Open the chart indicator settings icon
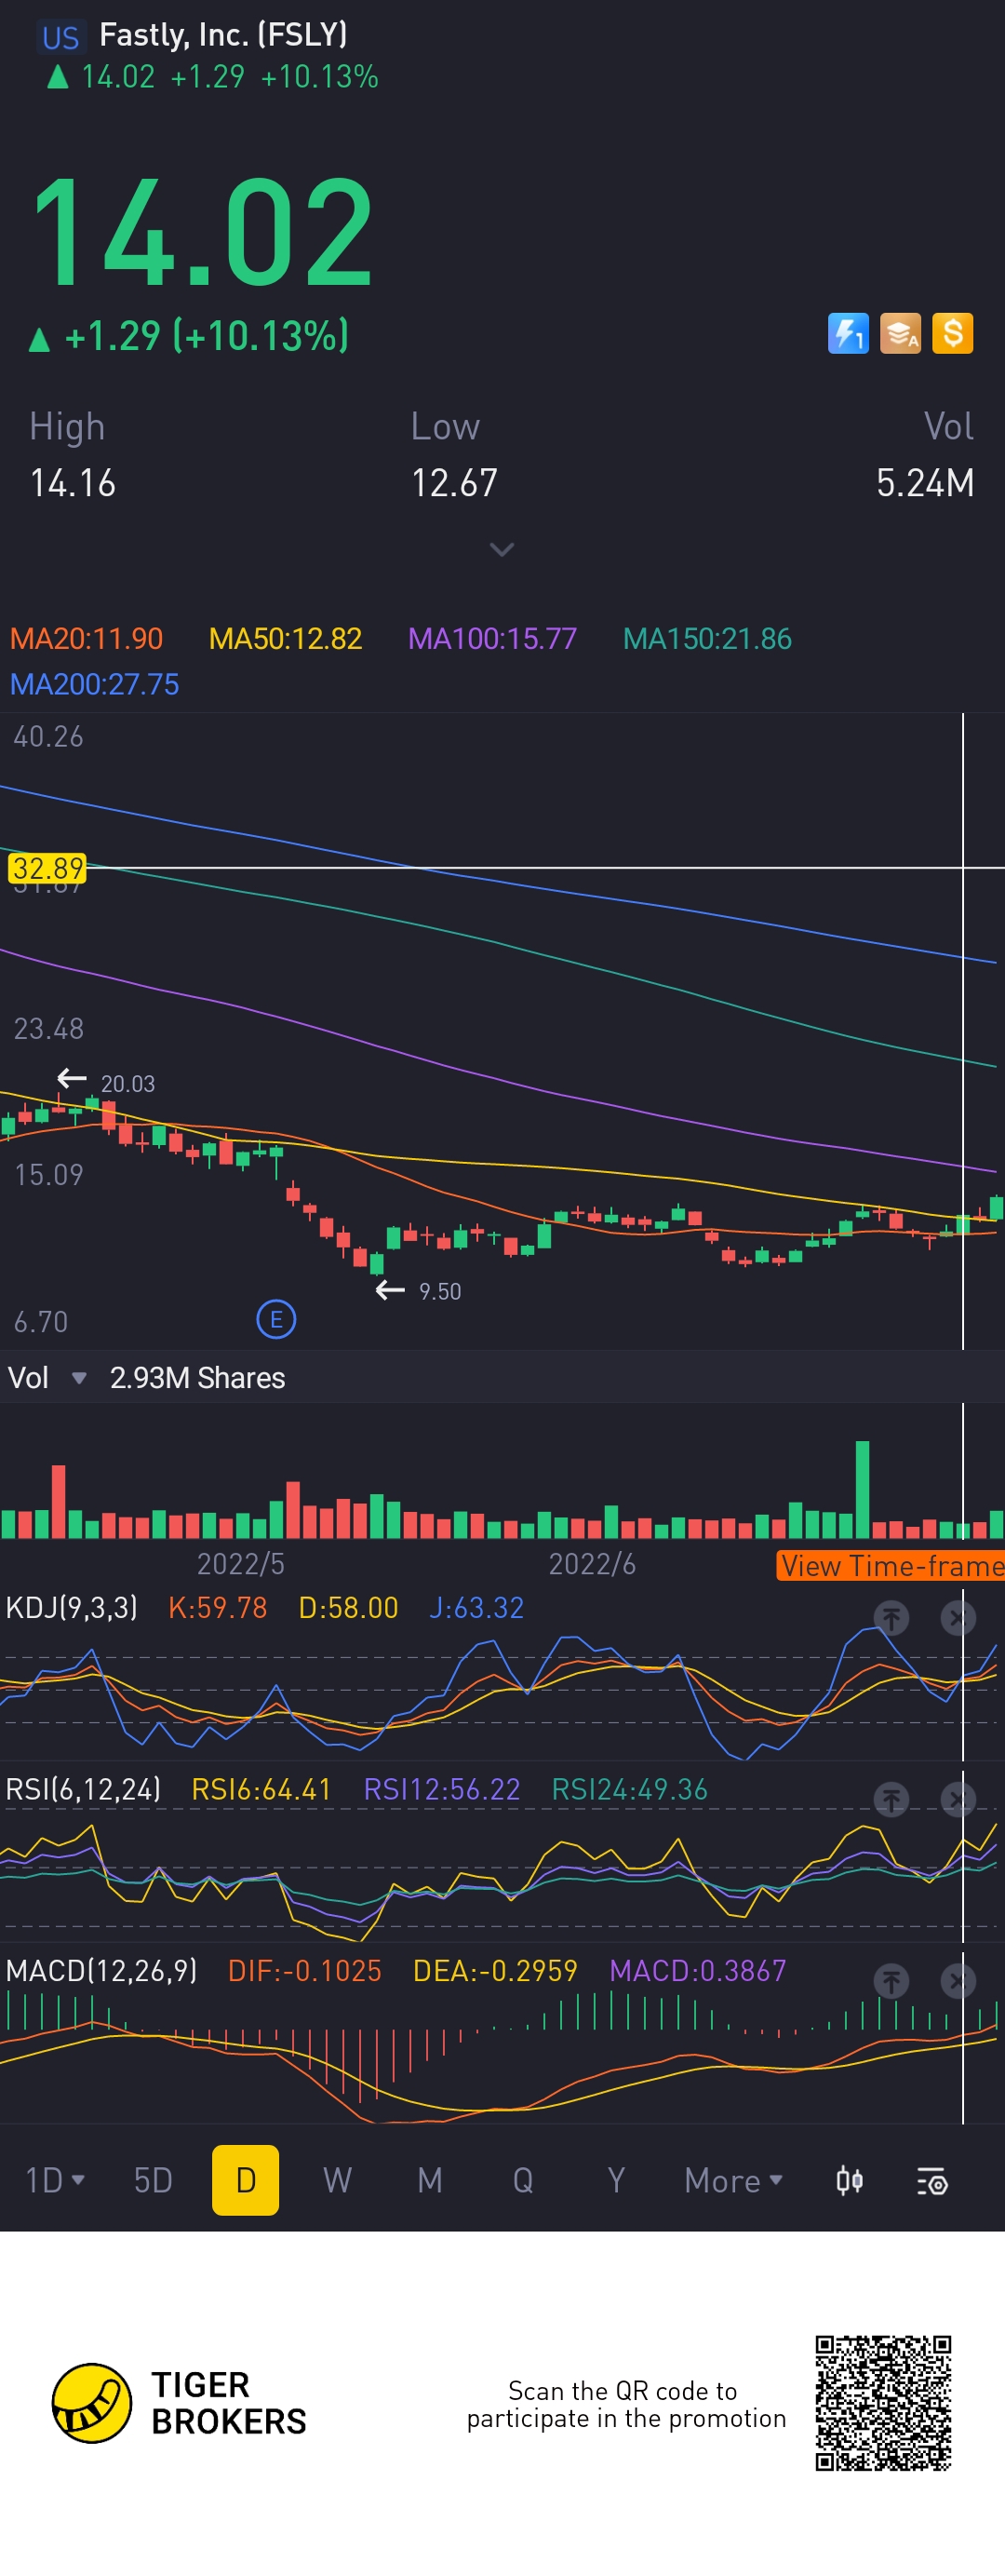The width and height of the screenshot is (1005, 2576). click(932, 2181)
